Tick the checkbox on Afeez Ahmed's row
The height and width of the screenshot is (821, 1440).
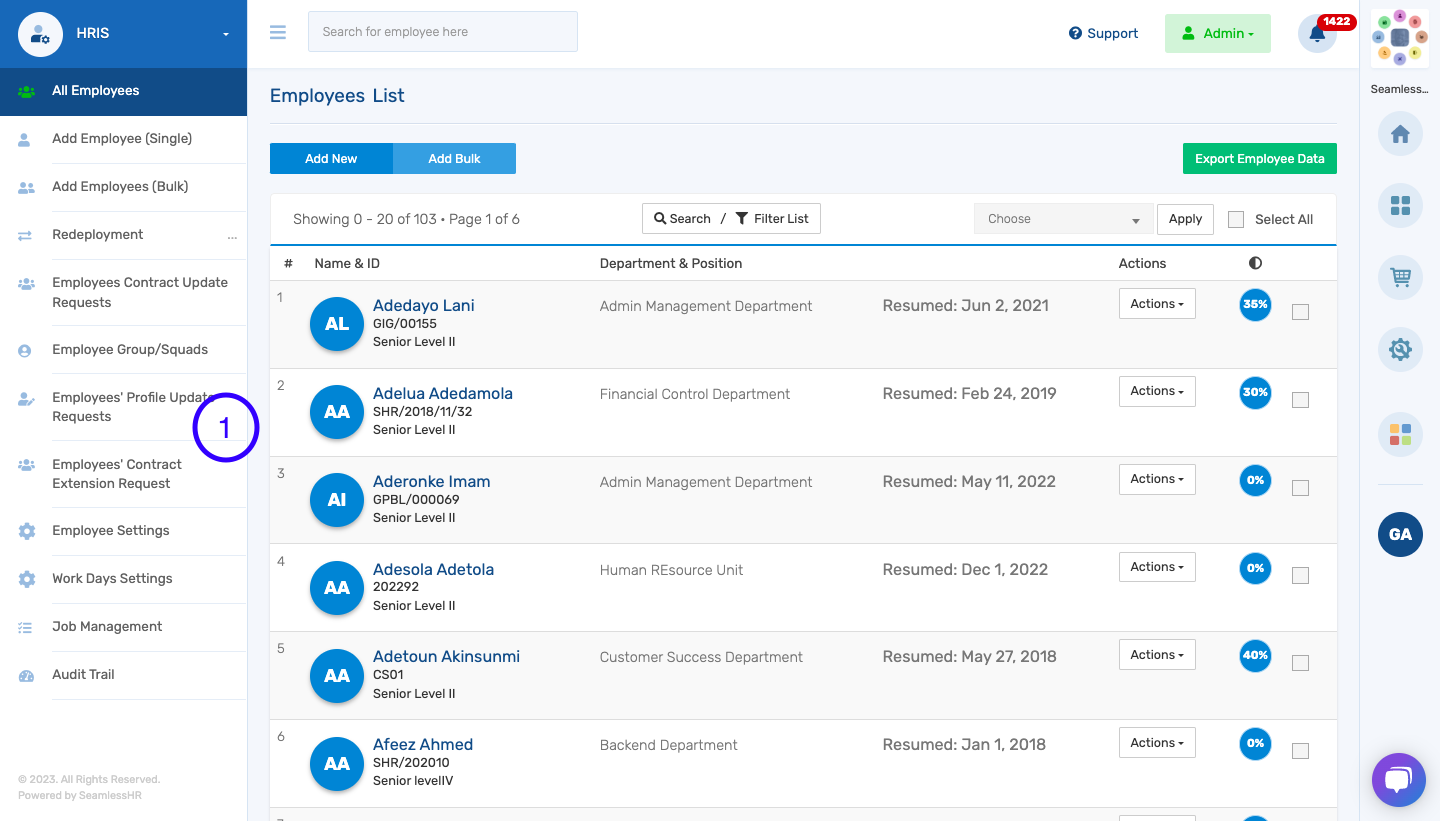click(x=1300, y=749)
